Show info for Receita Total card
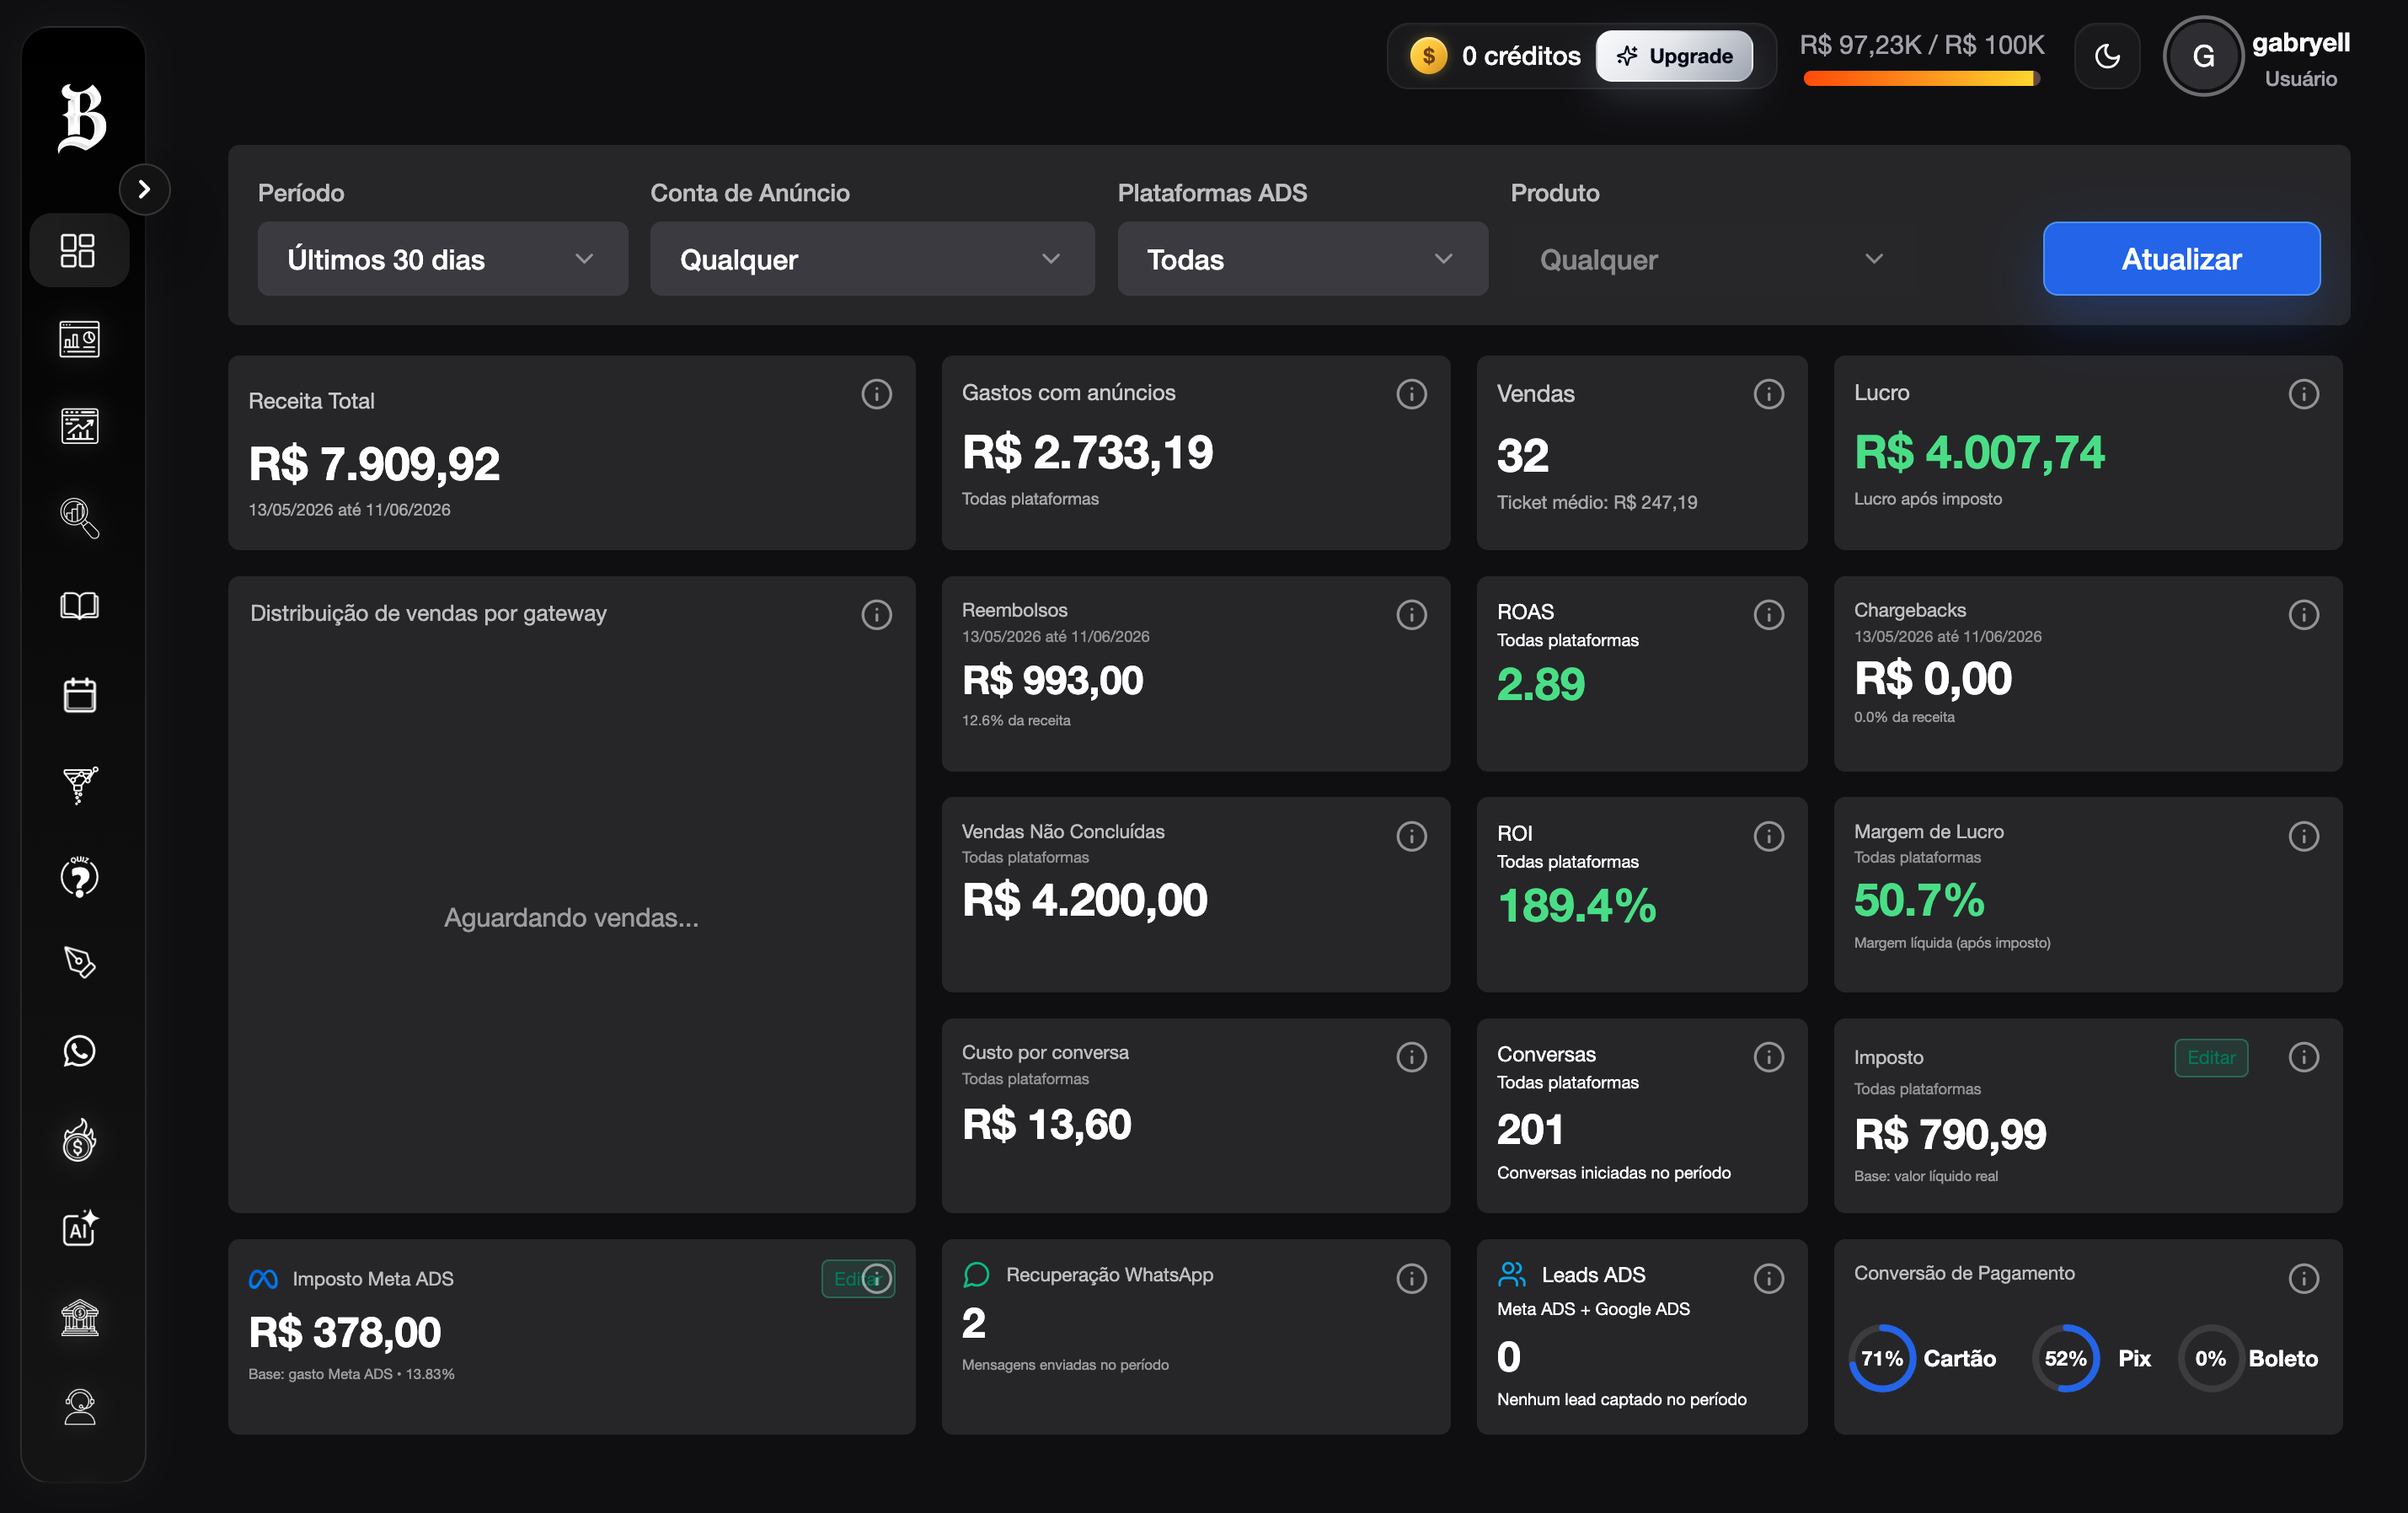This screenshot has width=2408, height=1513. click(876, 394)
